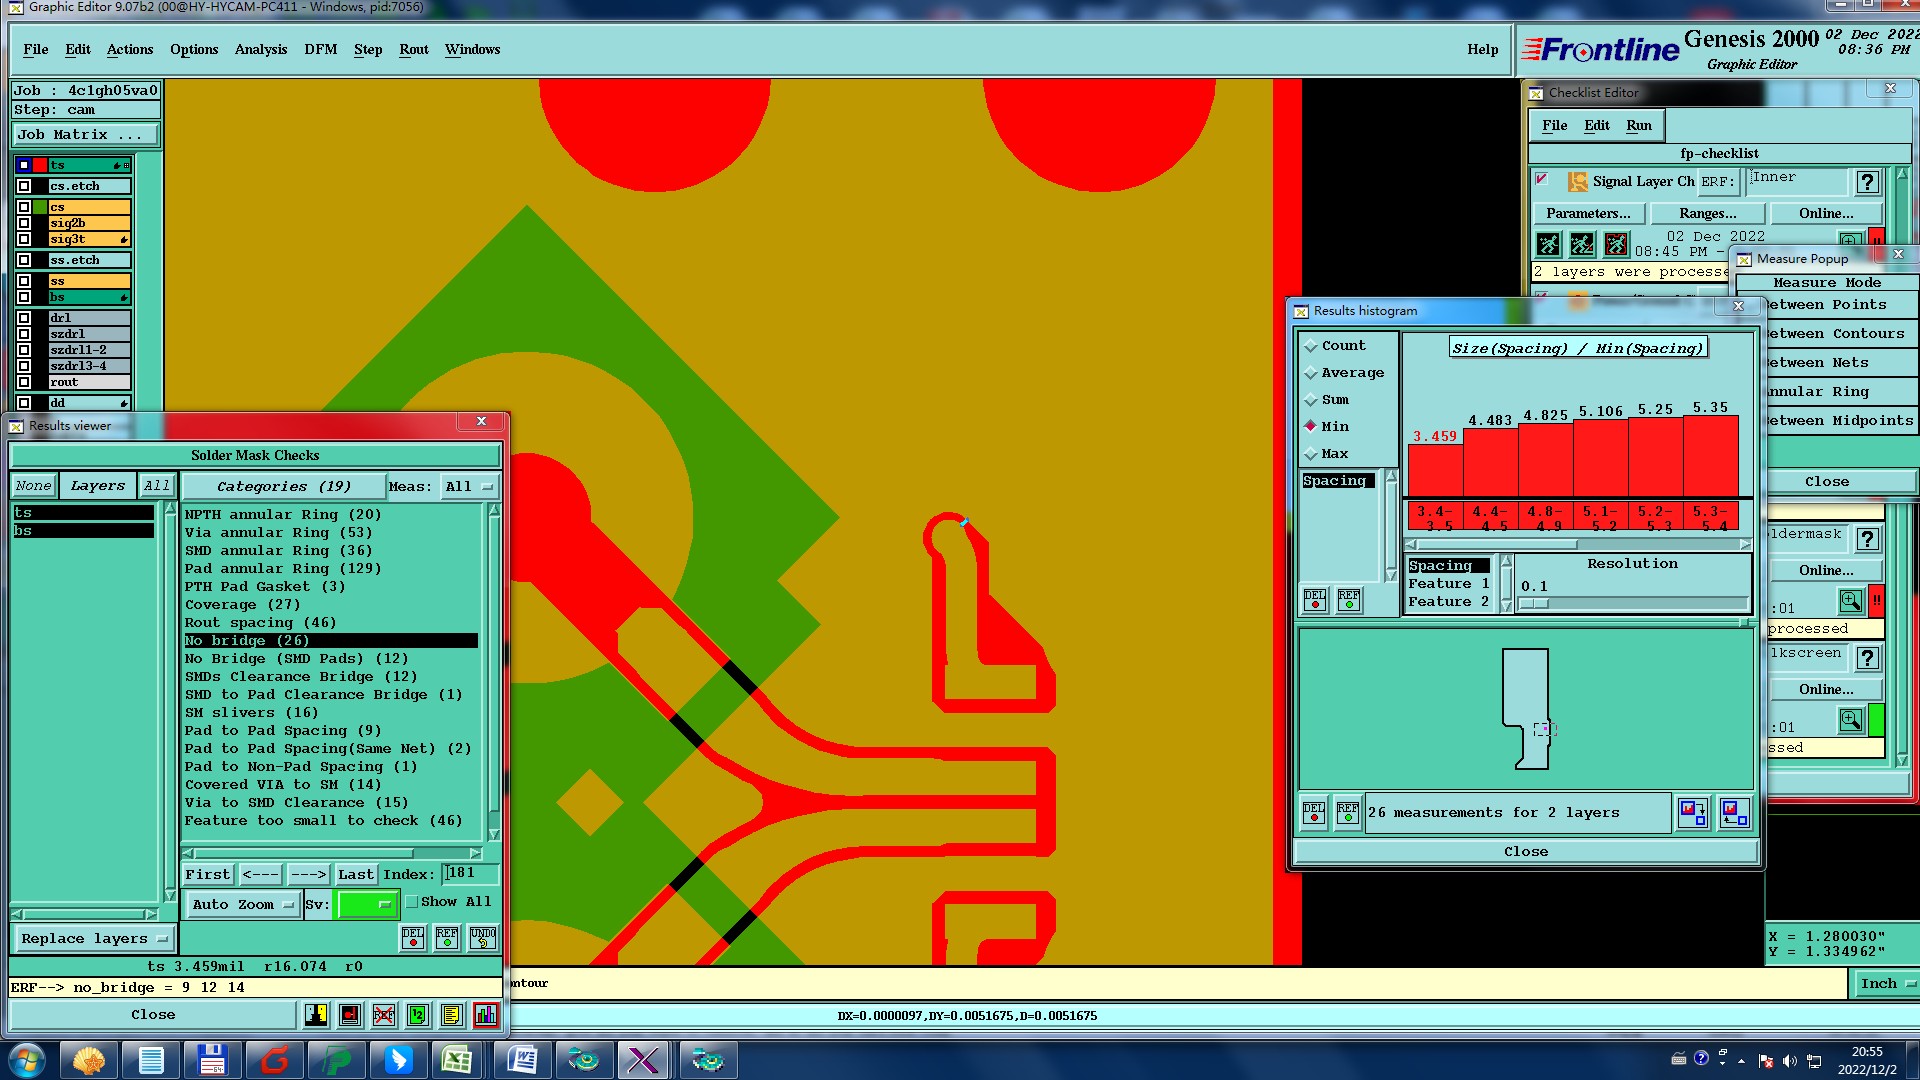This screenshot has height=1080, width=1920.
Task: Click the UNDO icon in Results viewer
Action: click(x=483, y=938)
